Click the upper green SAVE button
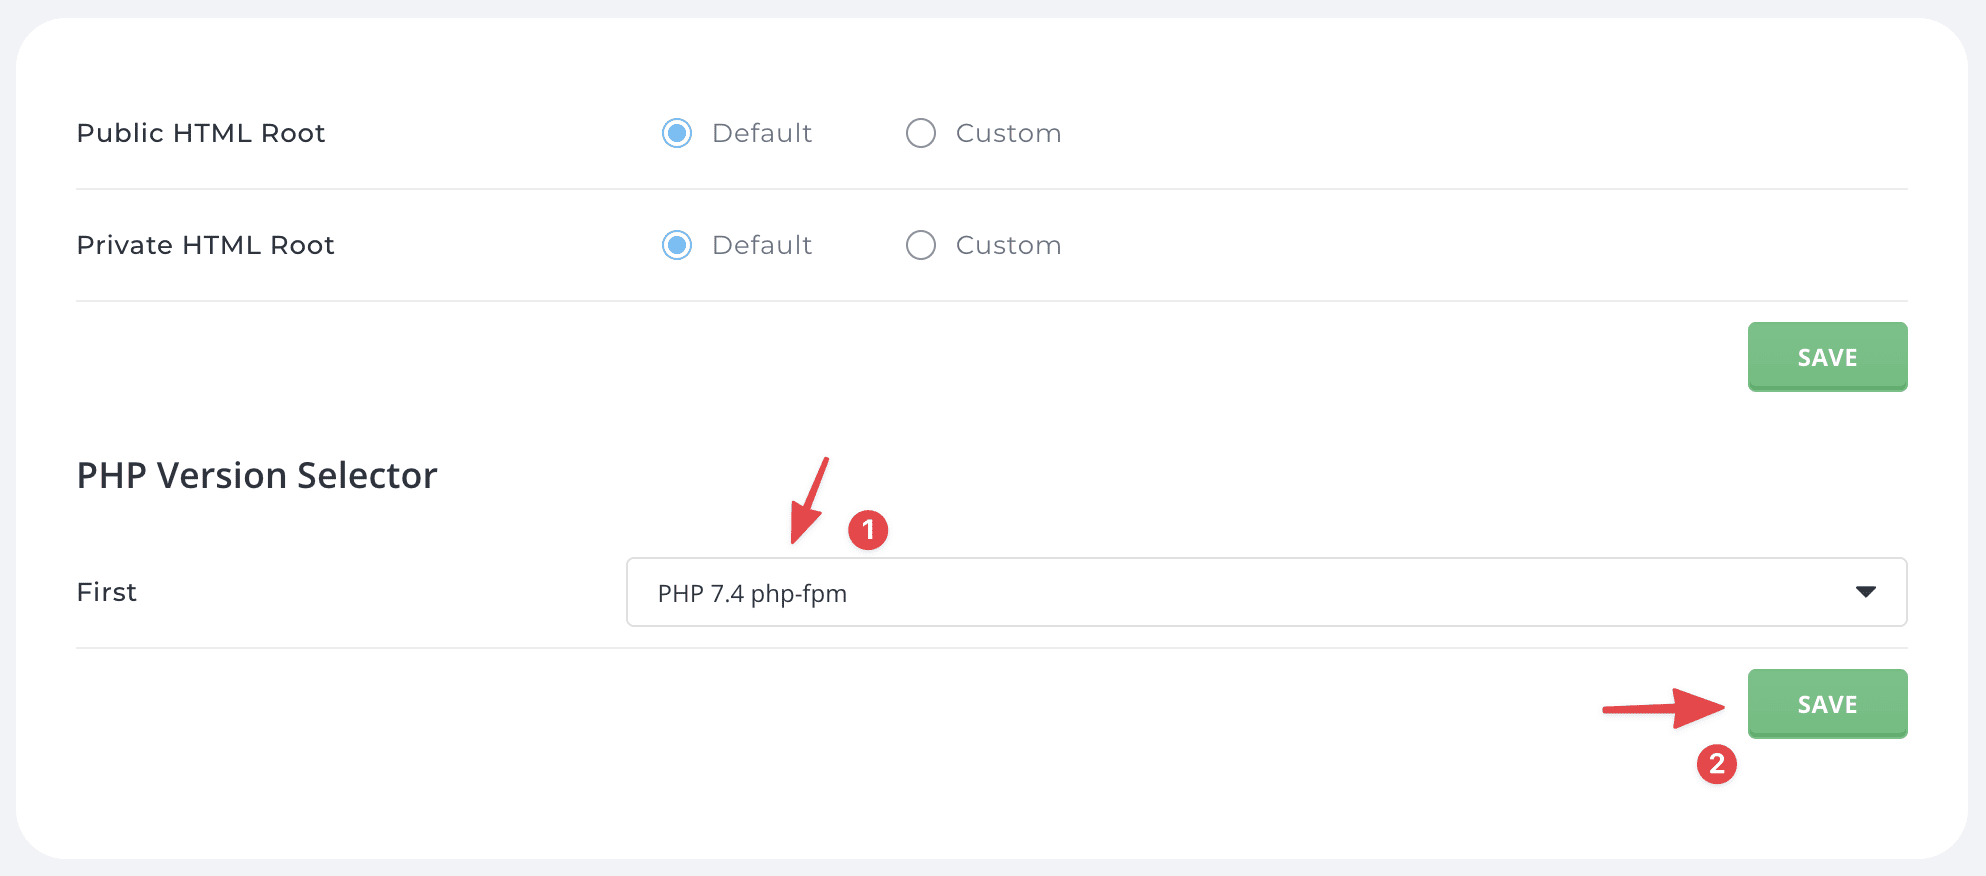The height and width of the screenshot is (876, 1986). 1827,356
